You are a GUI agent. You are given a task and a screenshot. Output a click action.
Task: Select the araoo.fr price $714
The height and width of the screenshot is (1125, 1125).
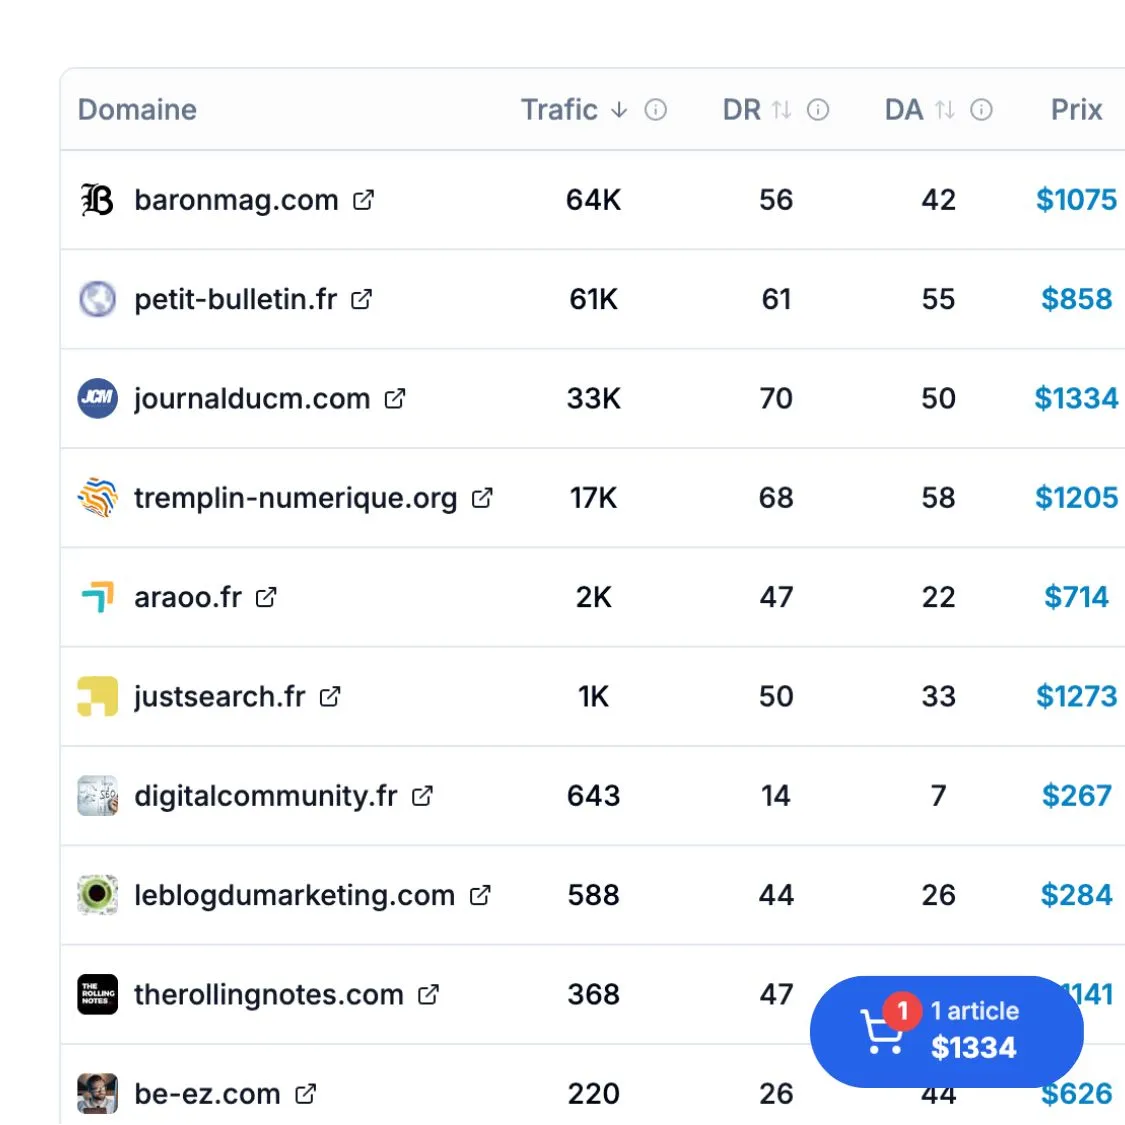pos(1076,597)
